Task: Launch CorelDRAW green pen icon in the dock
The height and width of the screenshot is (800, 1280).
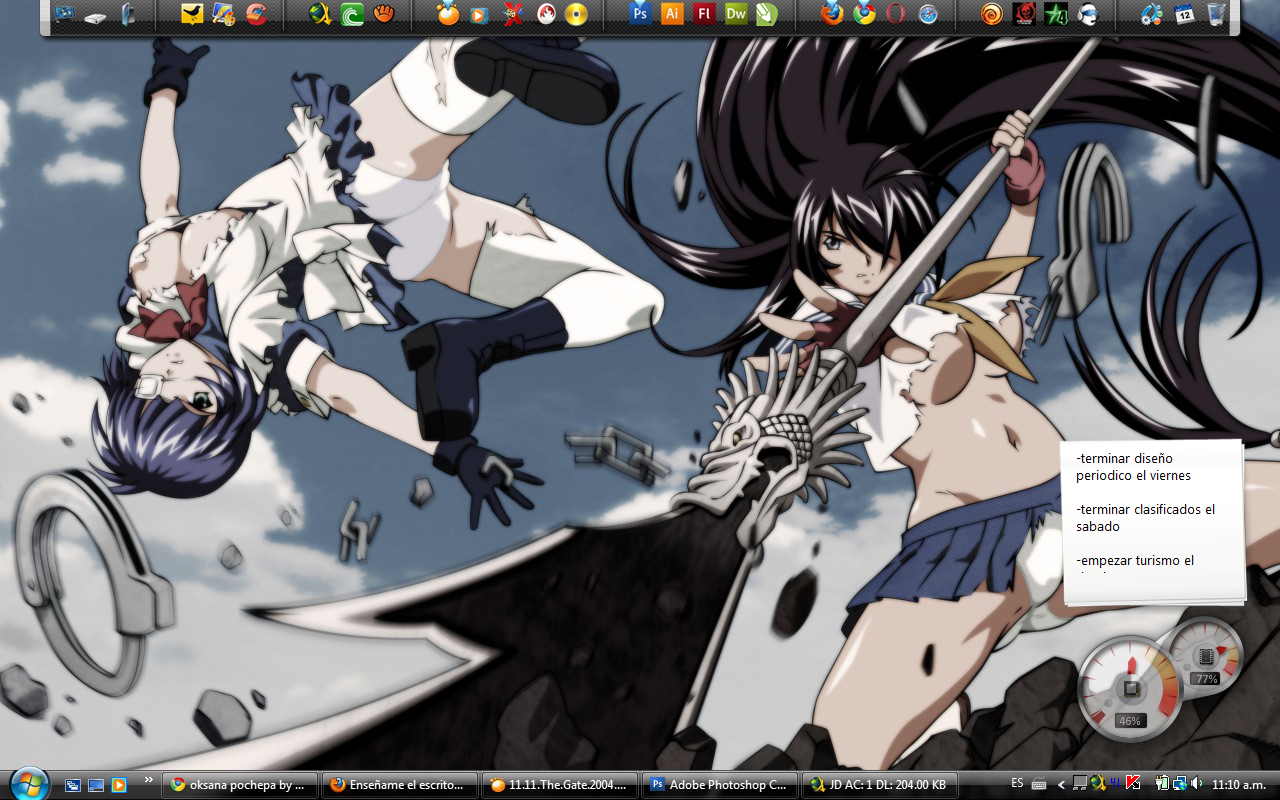Action: pyautogui.click(x=767, y=14)
